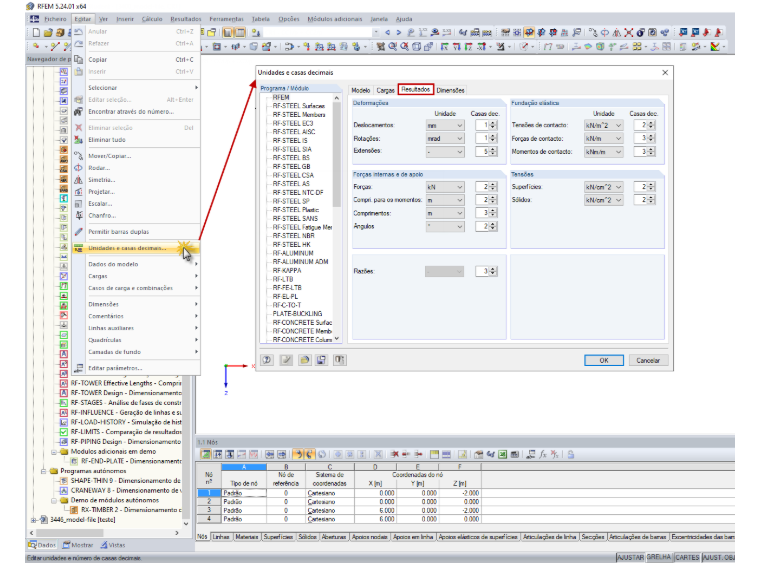Open the Vistas navigator tab
This screenshot has width=760, height=563.
tap(112, 545)
